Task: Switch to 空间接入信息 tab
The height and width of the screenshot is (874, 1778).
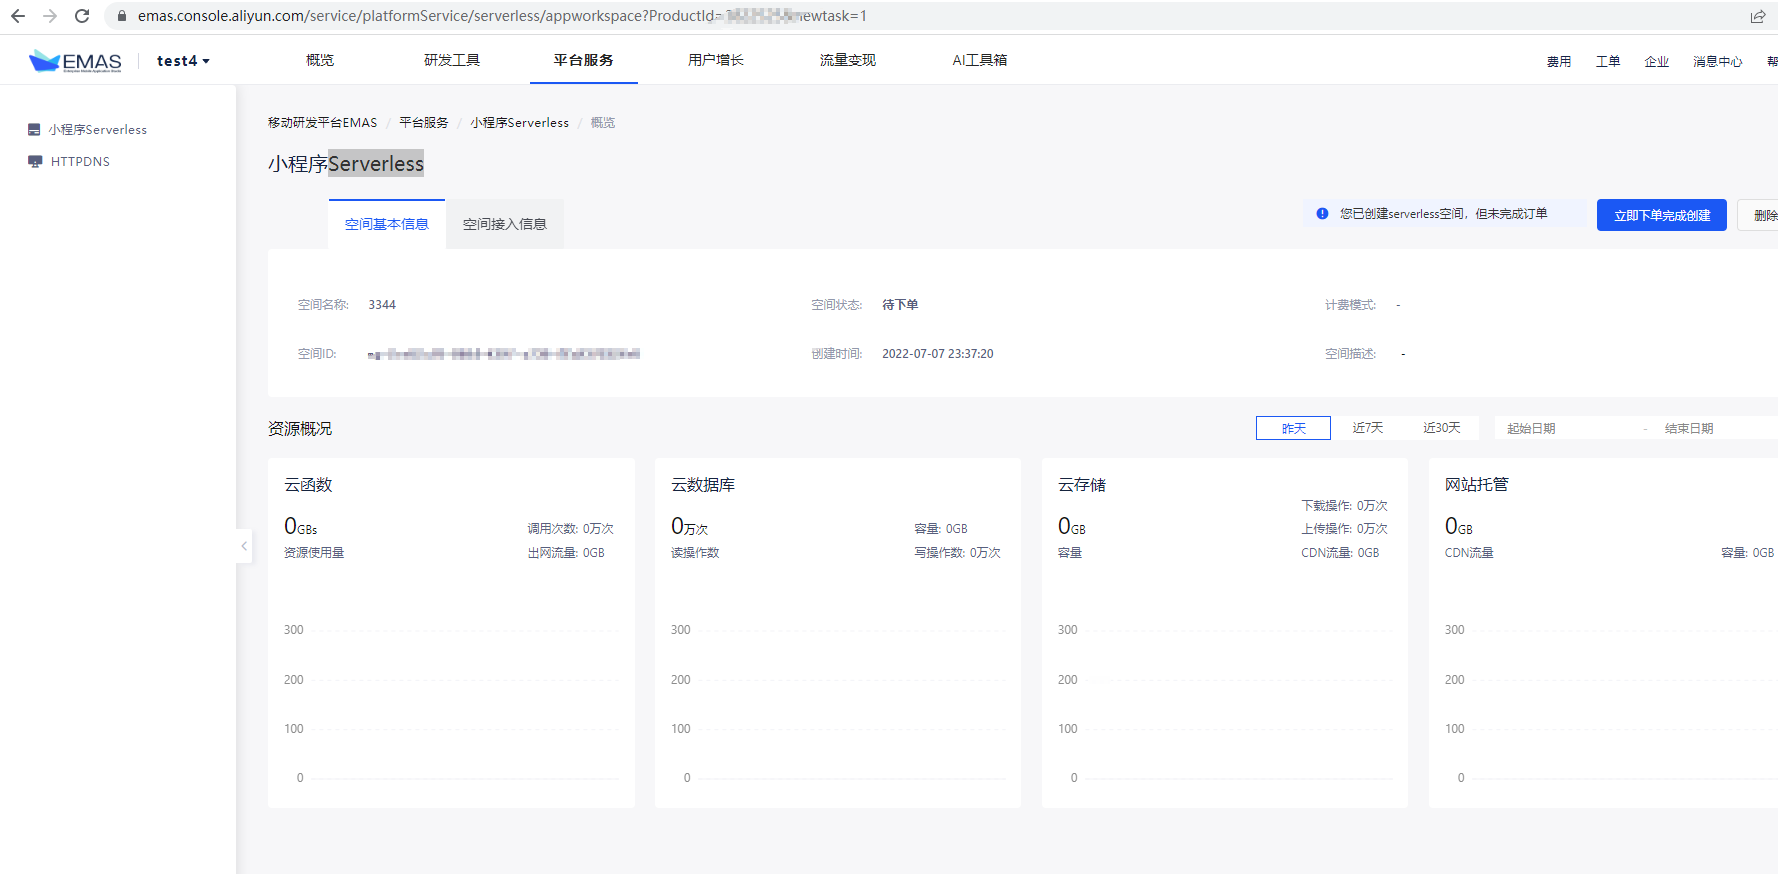Action: tap(505, 224)
